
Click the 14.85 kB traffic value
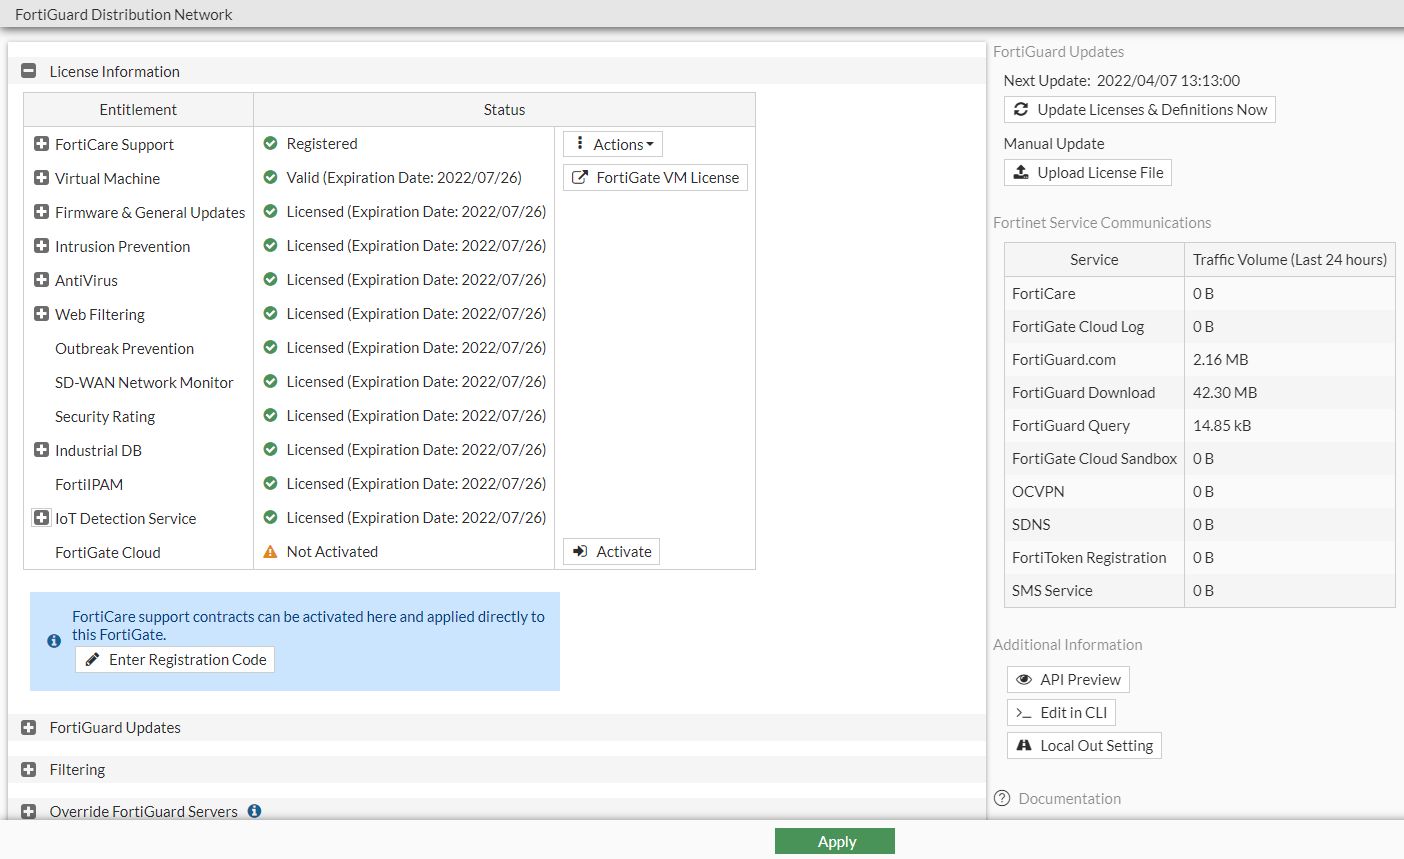[x=1222, y=426]
